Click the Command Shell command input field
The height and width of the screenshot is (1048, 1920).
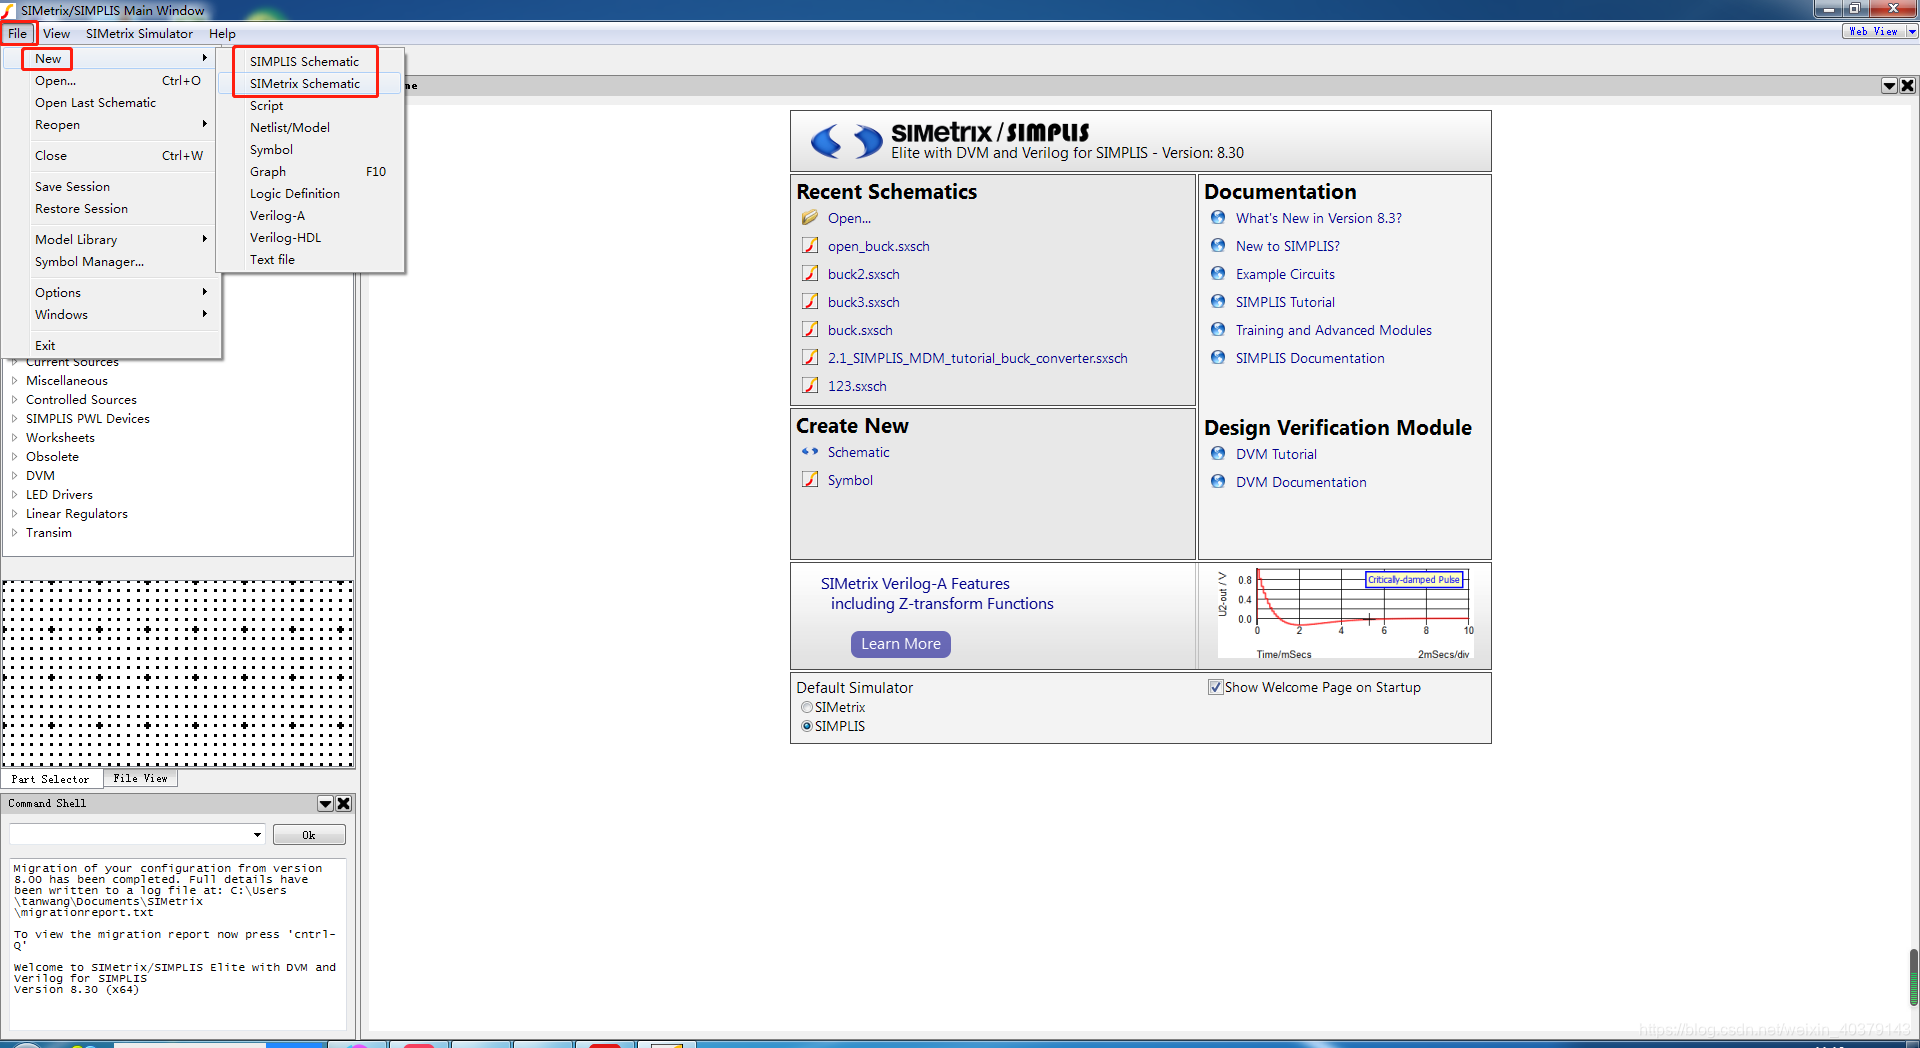[x=130, y=835]
